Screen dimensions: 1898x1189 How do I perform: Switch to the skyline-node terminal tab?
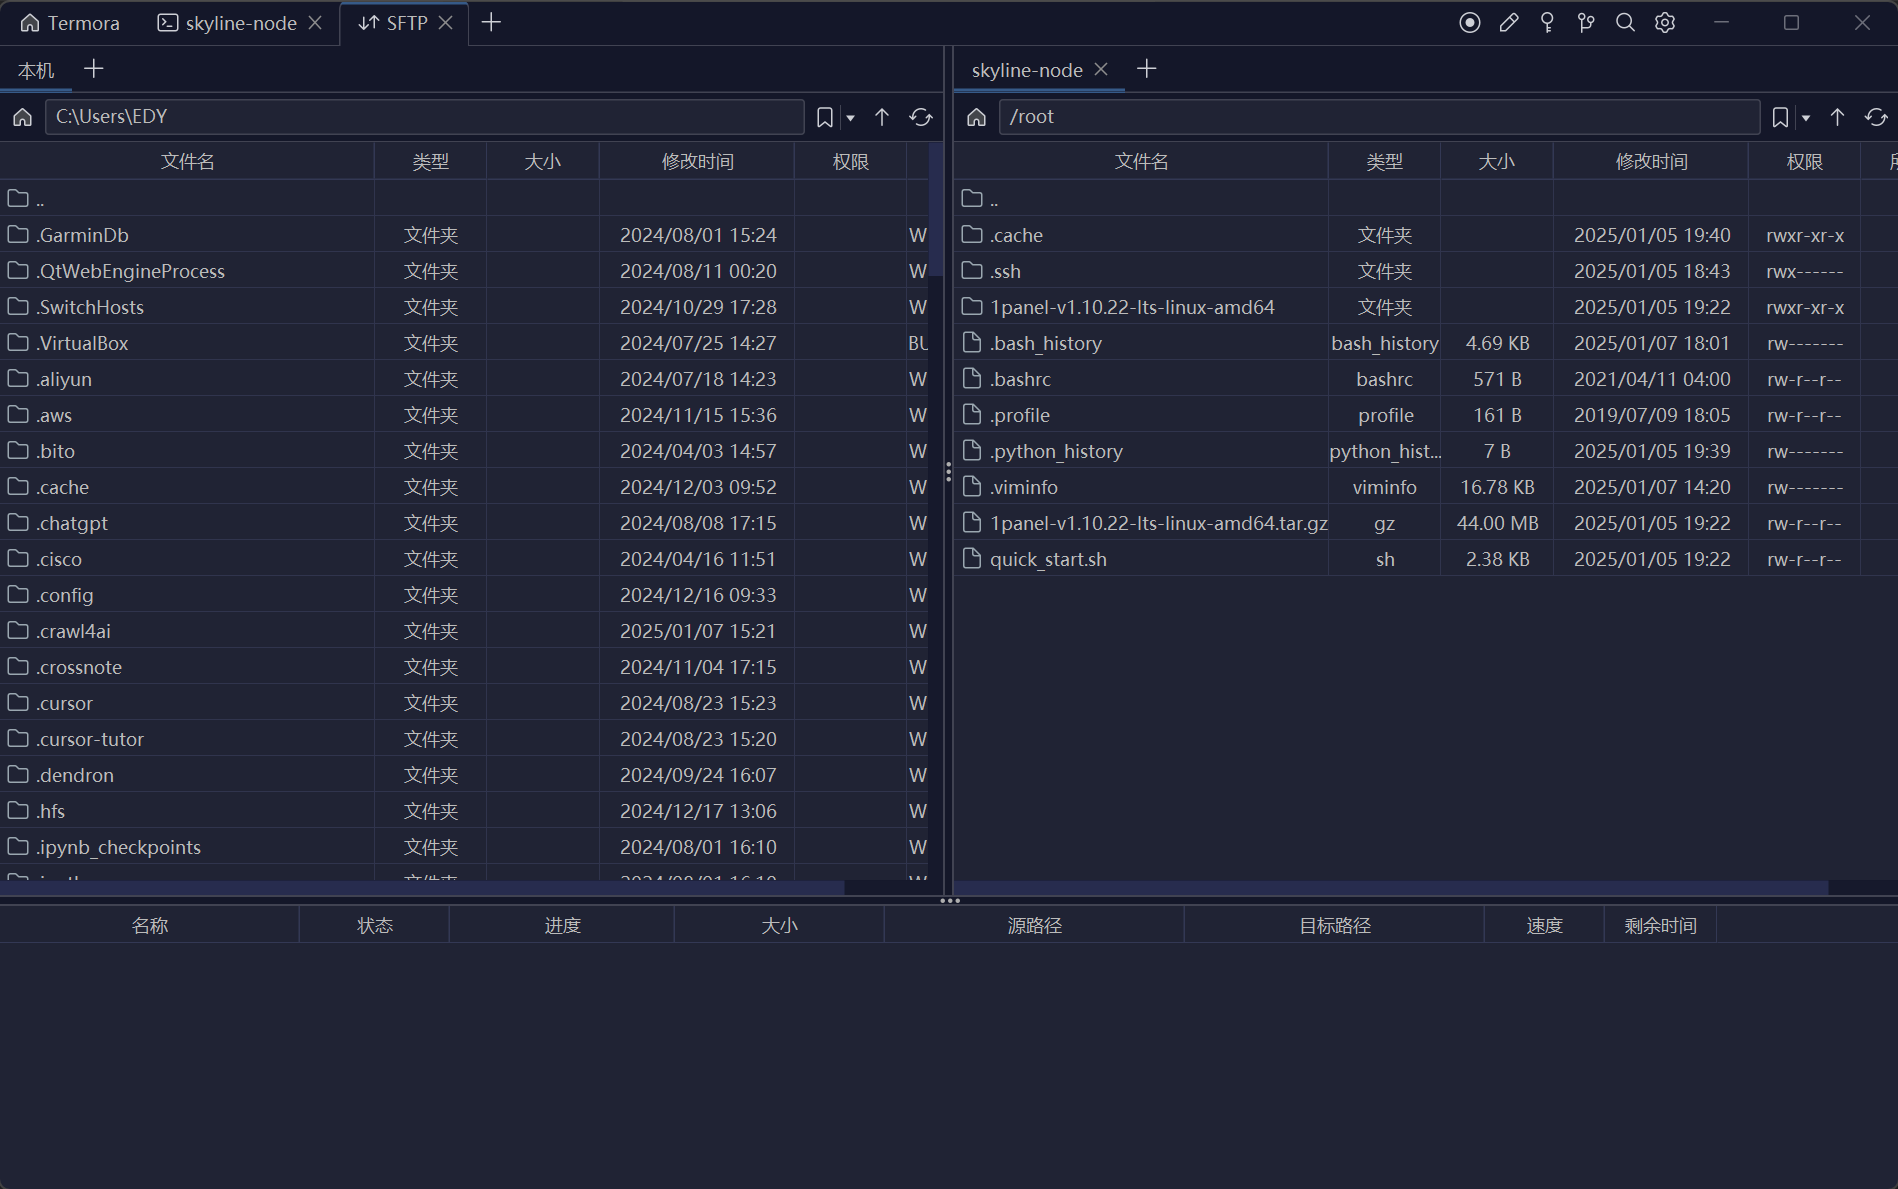pyautogui.click(x=228, y=23)
